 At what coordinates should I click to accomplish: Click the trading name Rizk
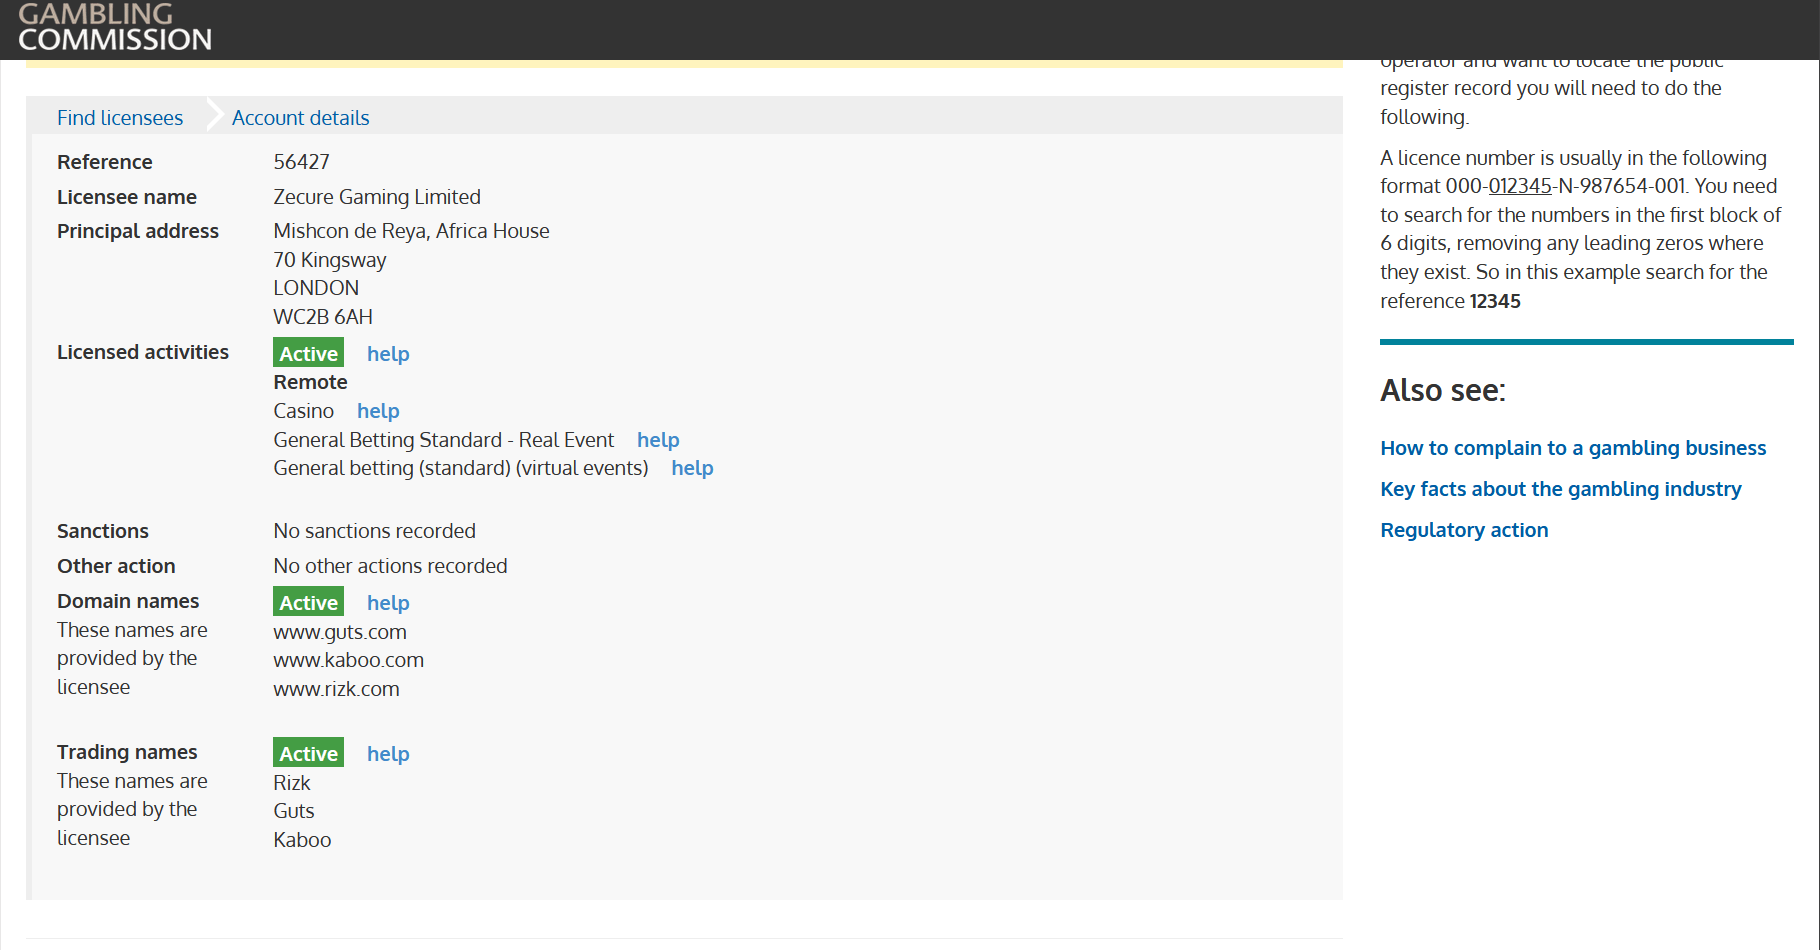[292, 783]
